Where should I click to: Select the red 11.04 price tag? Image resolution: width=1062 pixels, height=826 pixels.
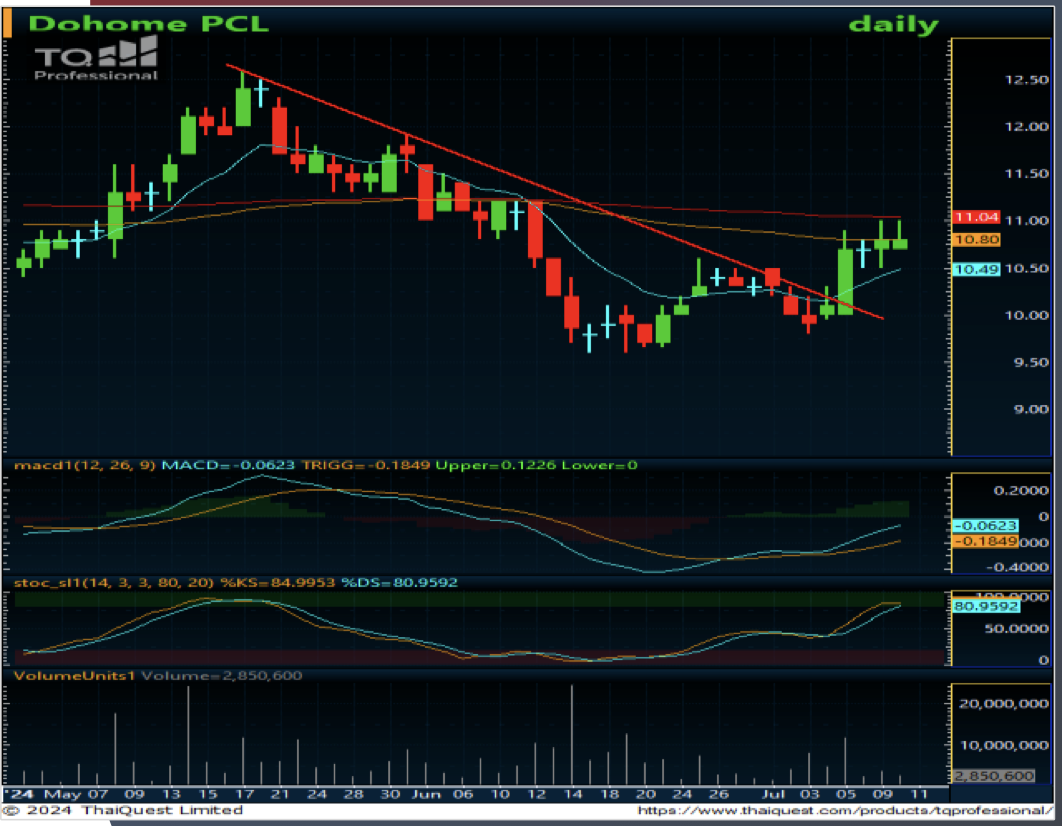(976, 217)
